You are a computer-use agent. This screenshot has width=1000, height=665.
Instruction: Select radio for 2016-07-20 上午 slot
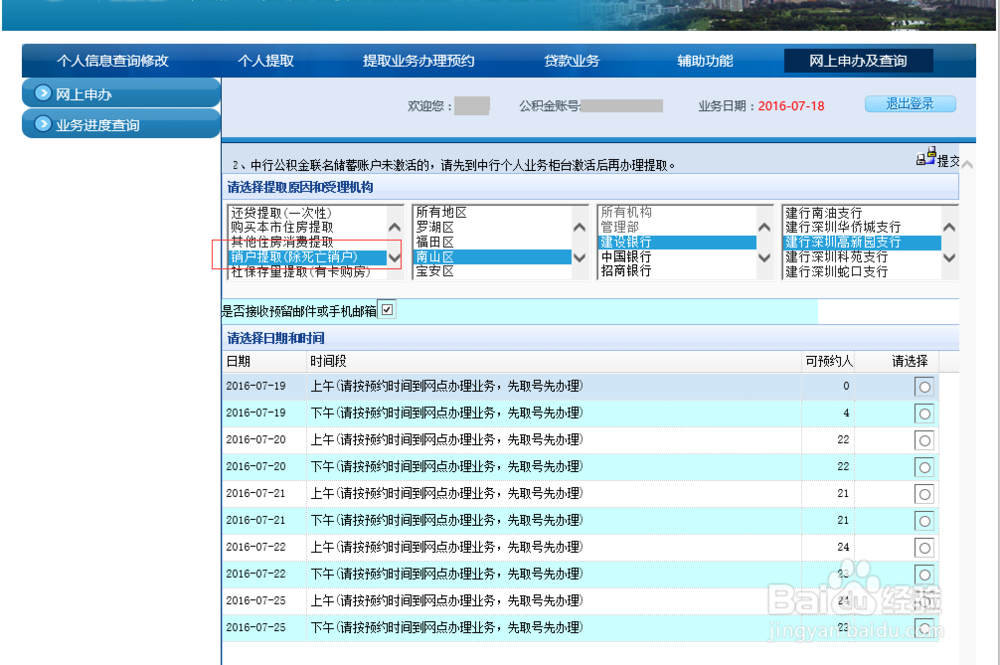tap(924, 441)
